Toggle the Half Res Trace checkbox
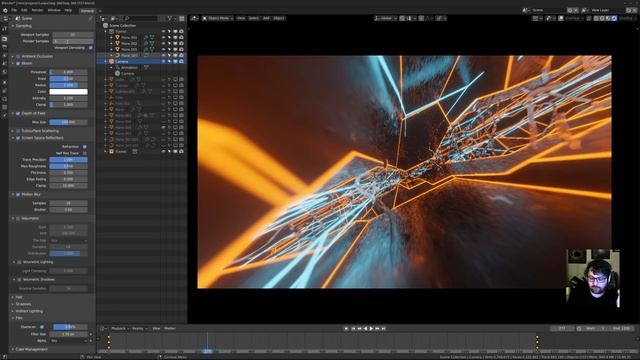Screen dimensions: 640x360 pyautogui.click(x=84, y=153)
